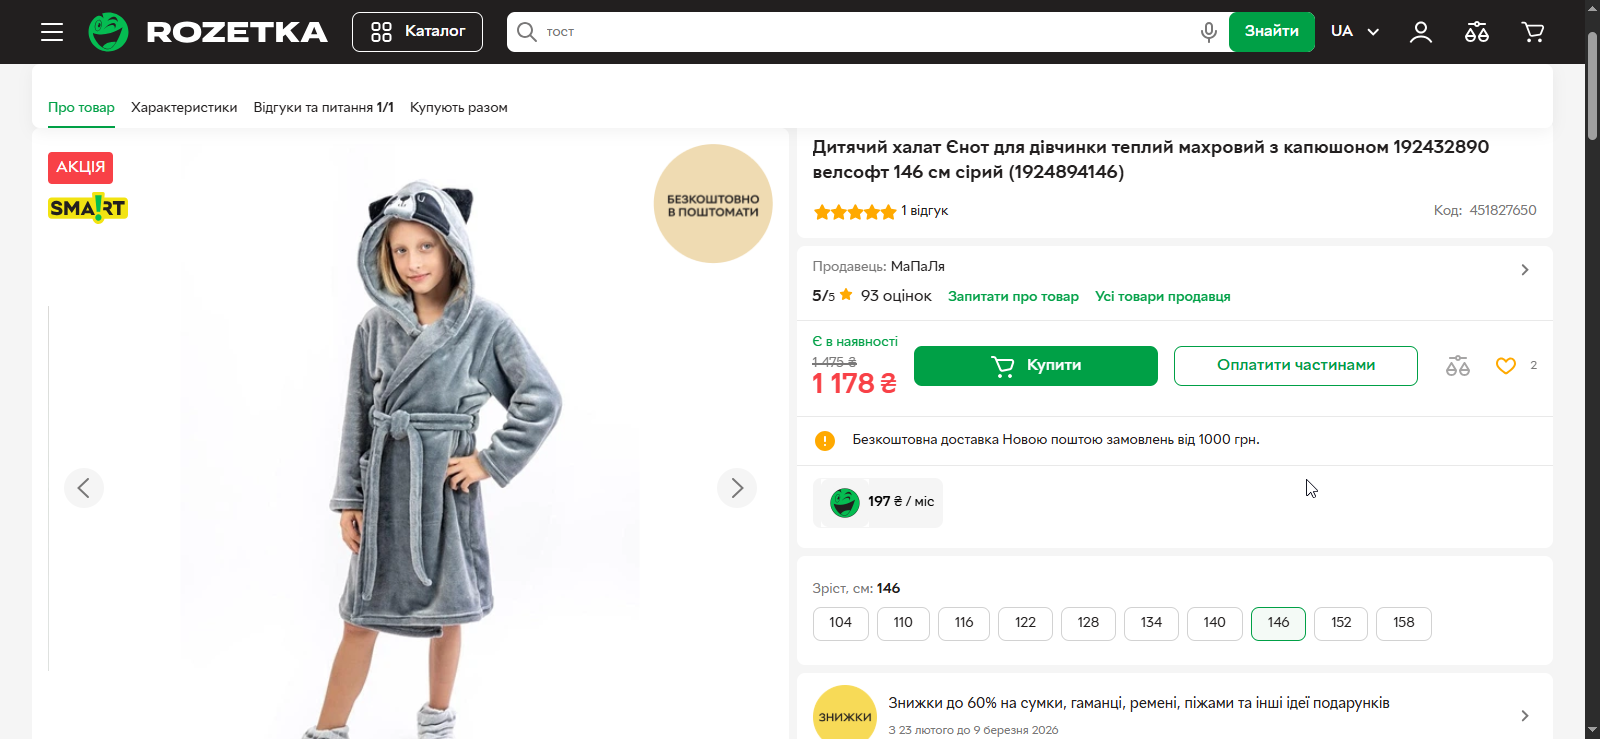Click the Rozetka smiley logo
Viewport: 1600px width, 739px height.
pos(108,32)
